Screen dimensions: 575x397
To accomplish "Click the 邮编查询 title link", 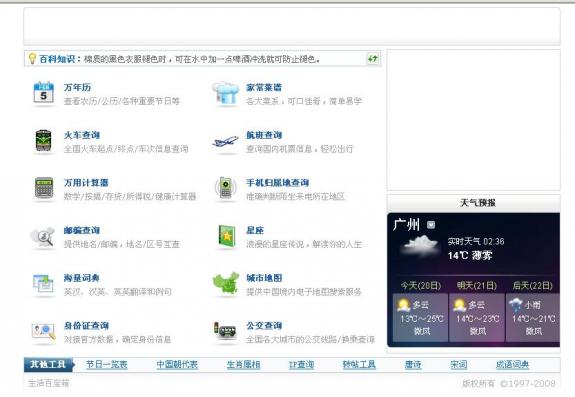I will 82,230.
